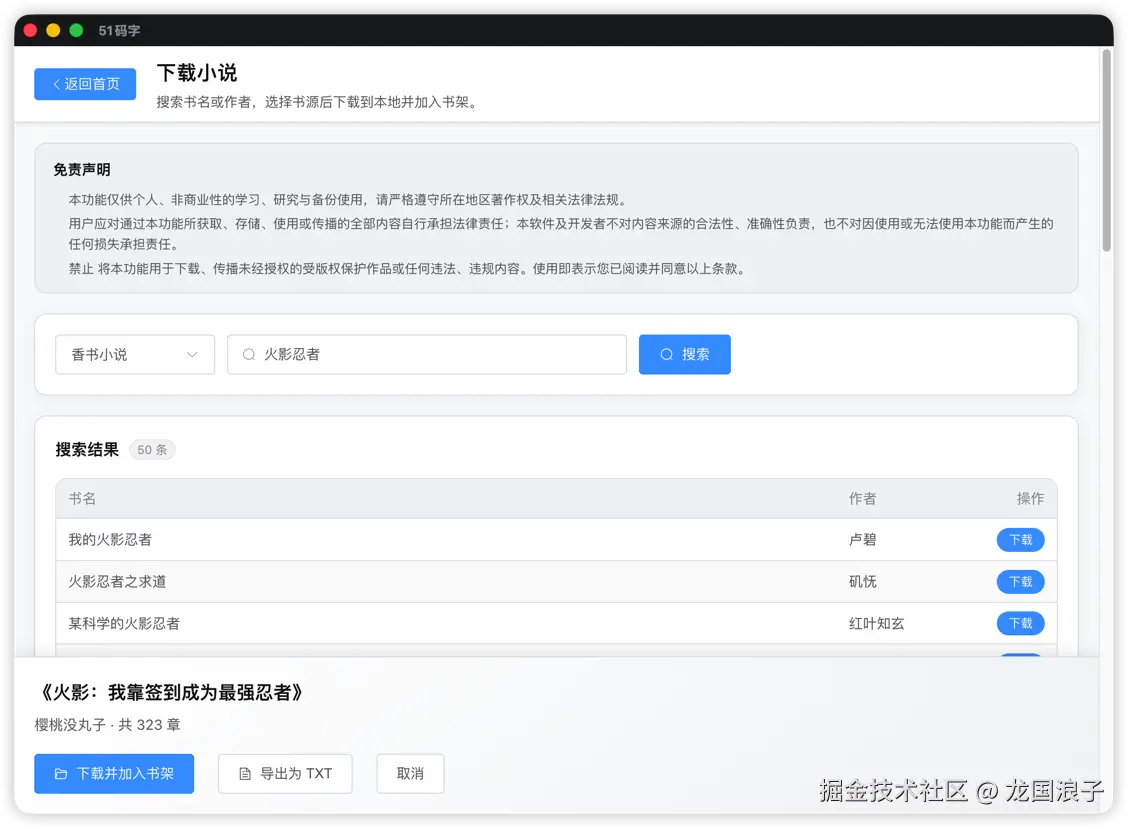Click 下载并加入书架 for the selected novel
The width and height of the screenshot is (1128, 828).
[x=114, y=773]
